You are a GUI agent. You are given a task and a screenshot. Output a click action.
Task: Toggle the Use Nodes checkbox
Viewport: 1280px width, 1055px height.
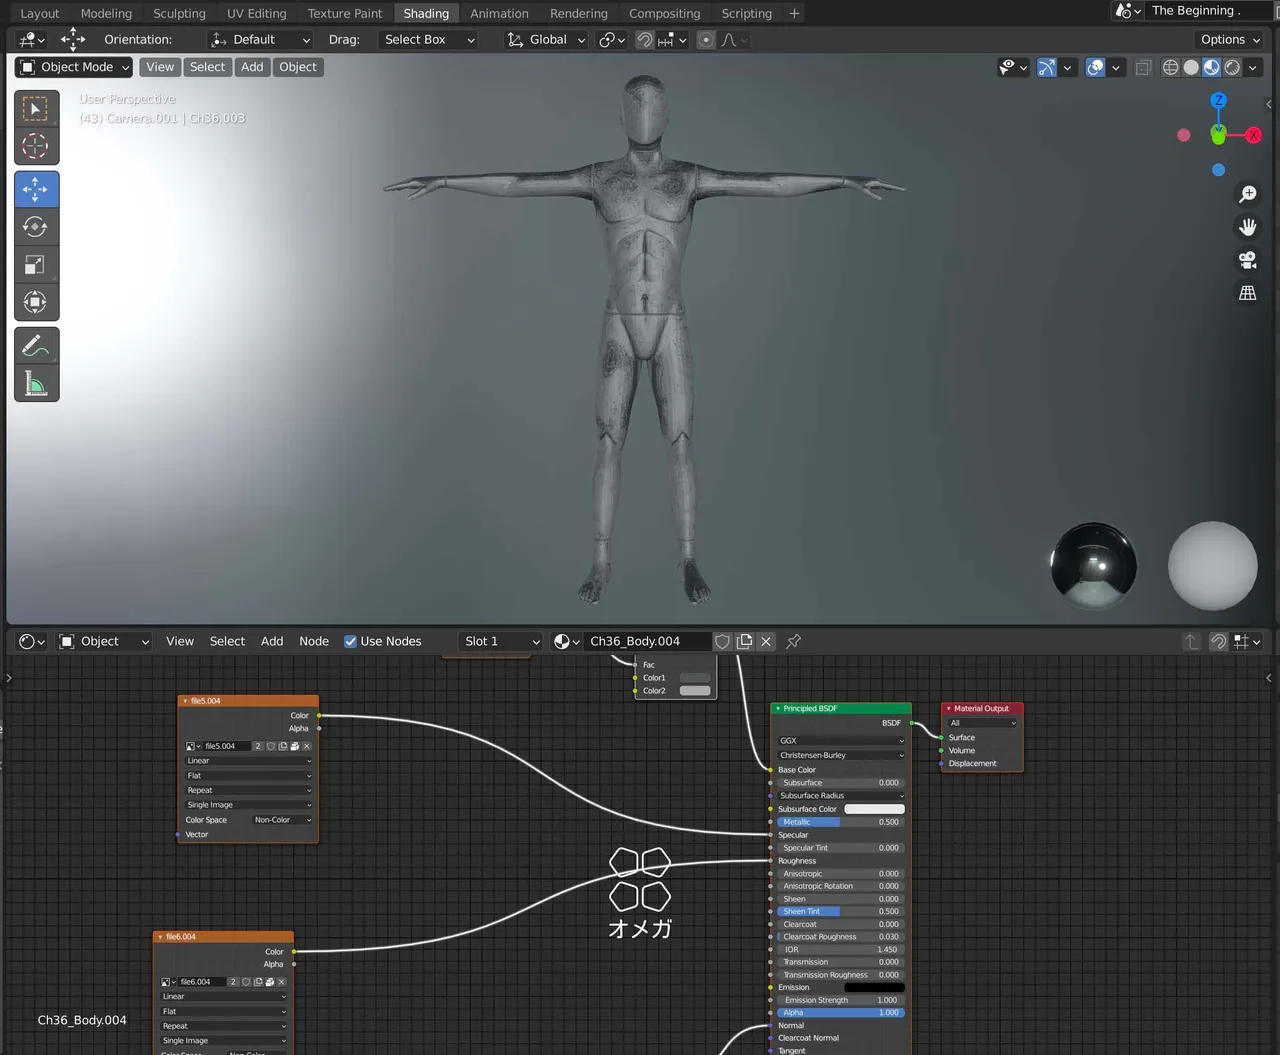[x=351, y=642]
